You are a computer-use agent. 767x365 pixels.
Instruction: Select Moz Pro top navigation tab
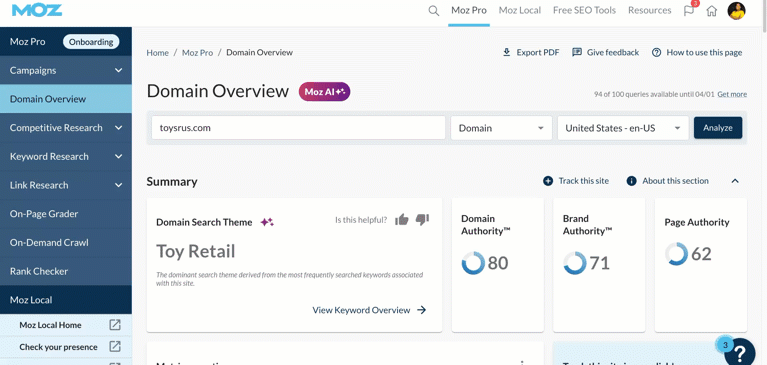tap(469, 10)
